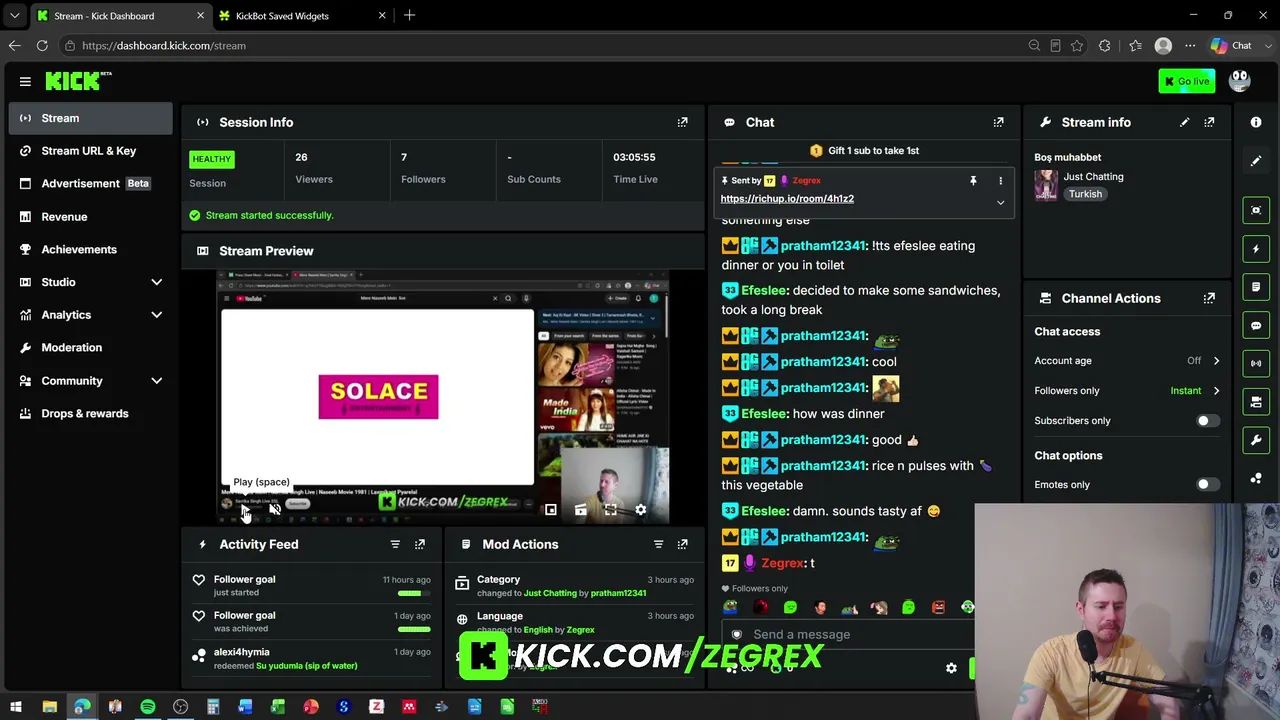Viewport: 1280px width, 720px height.
Task: Open chat settings gear icon
Action: [951, 668]
